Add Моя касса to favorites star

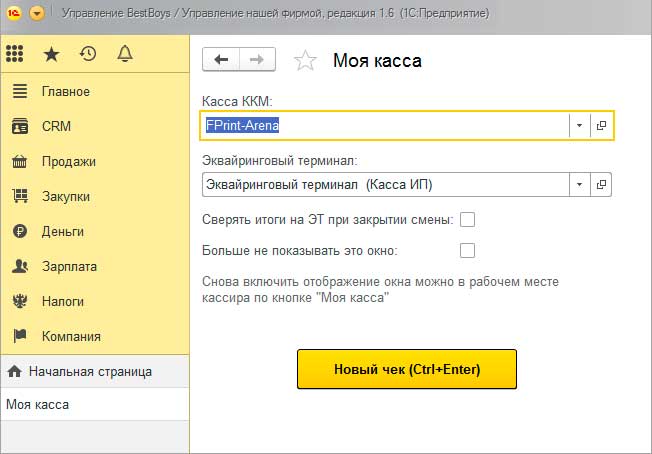[305, 60]
